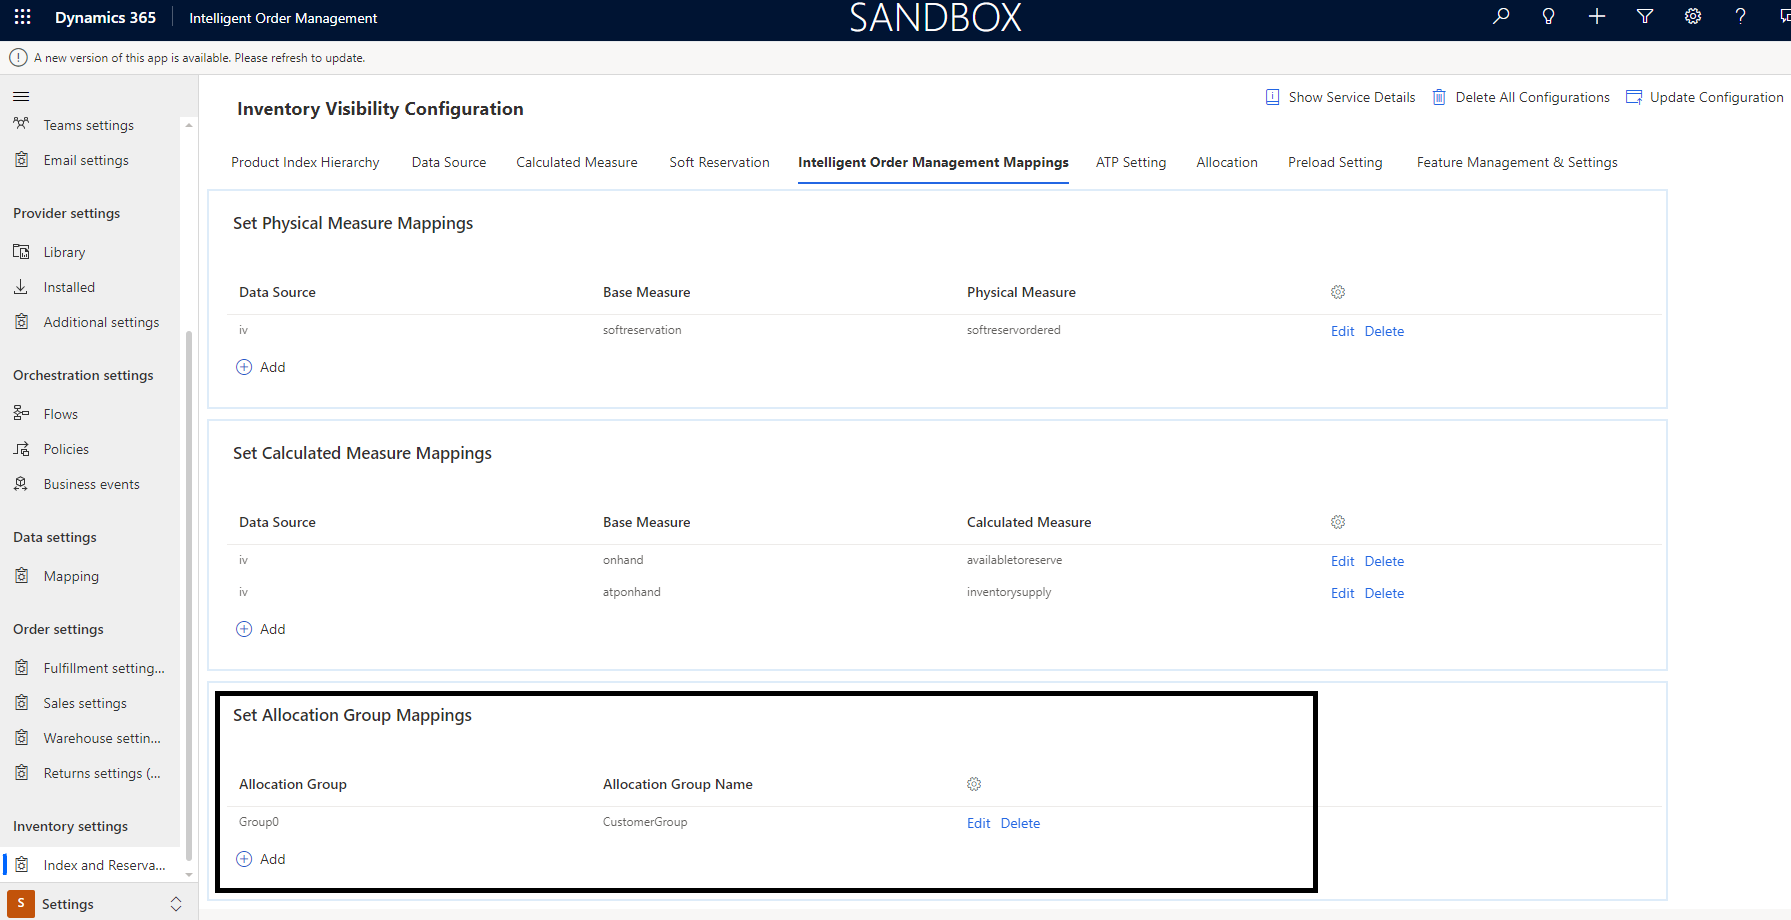Click the Intelligent Order Management app name
Screen dimensions: 1791x920
click(x=283, y=18)
